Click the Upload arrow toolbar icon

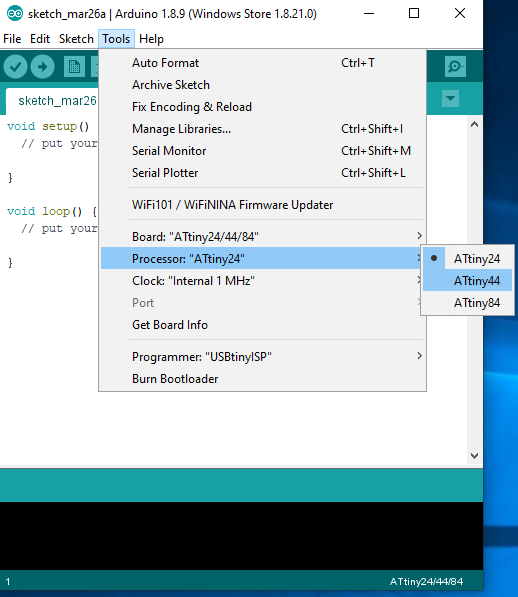42,67
